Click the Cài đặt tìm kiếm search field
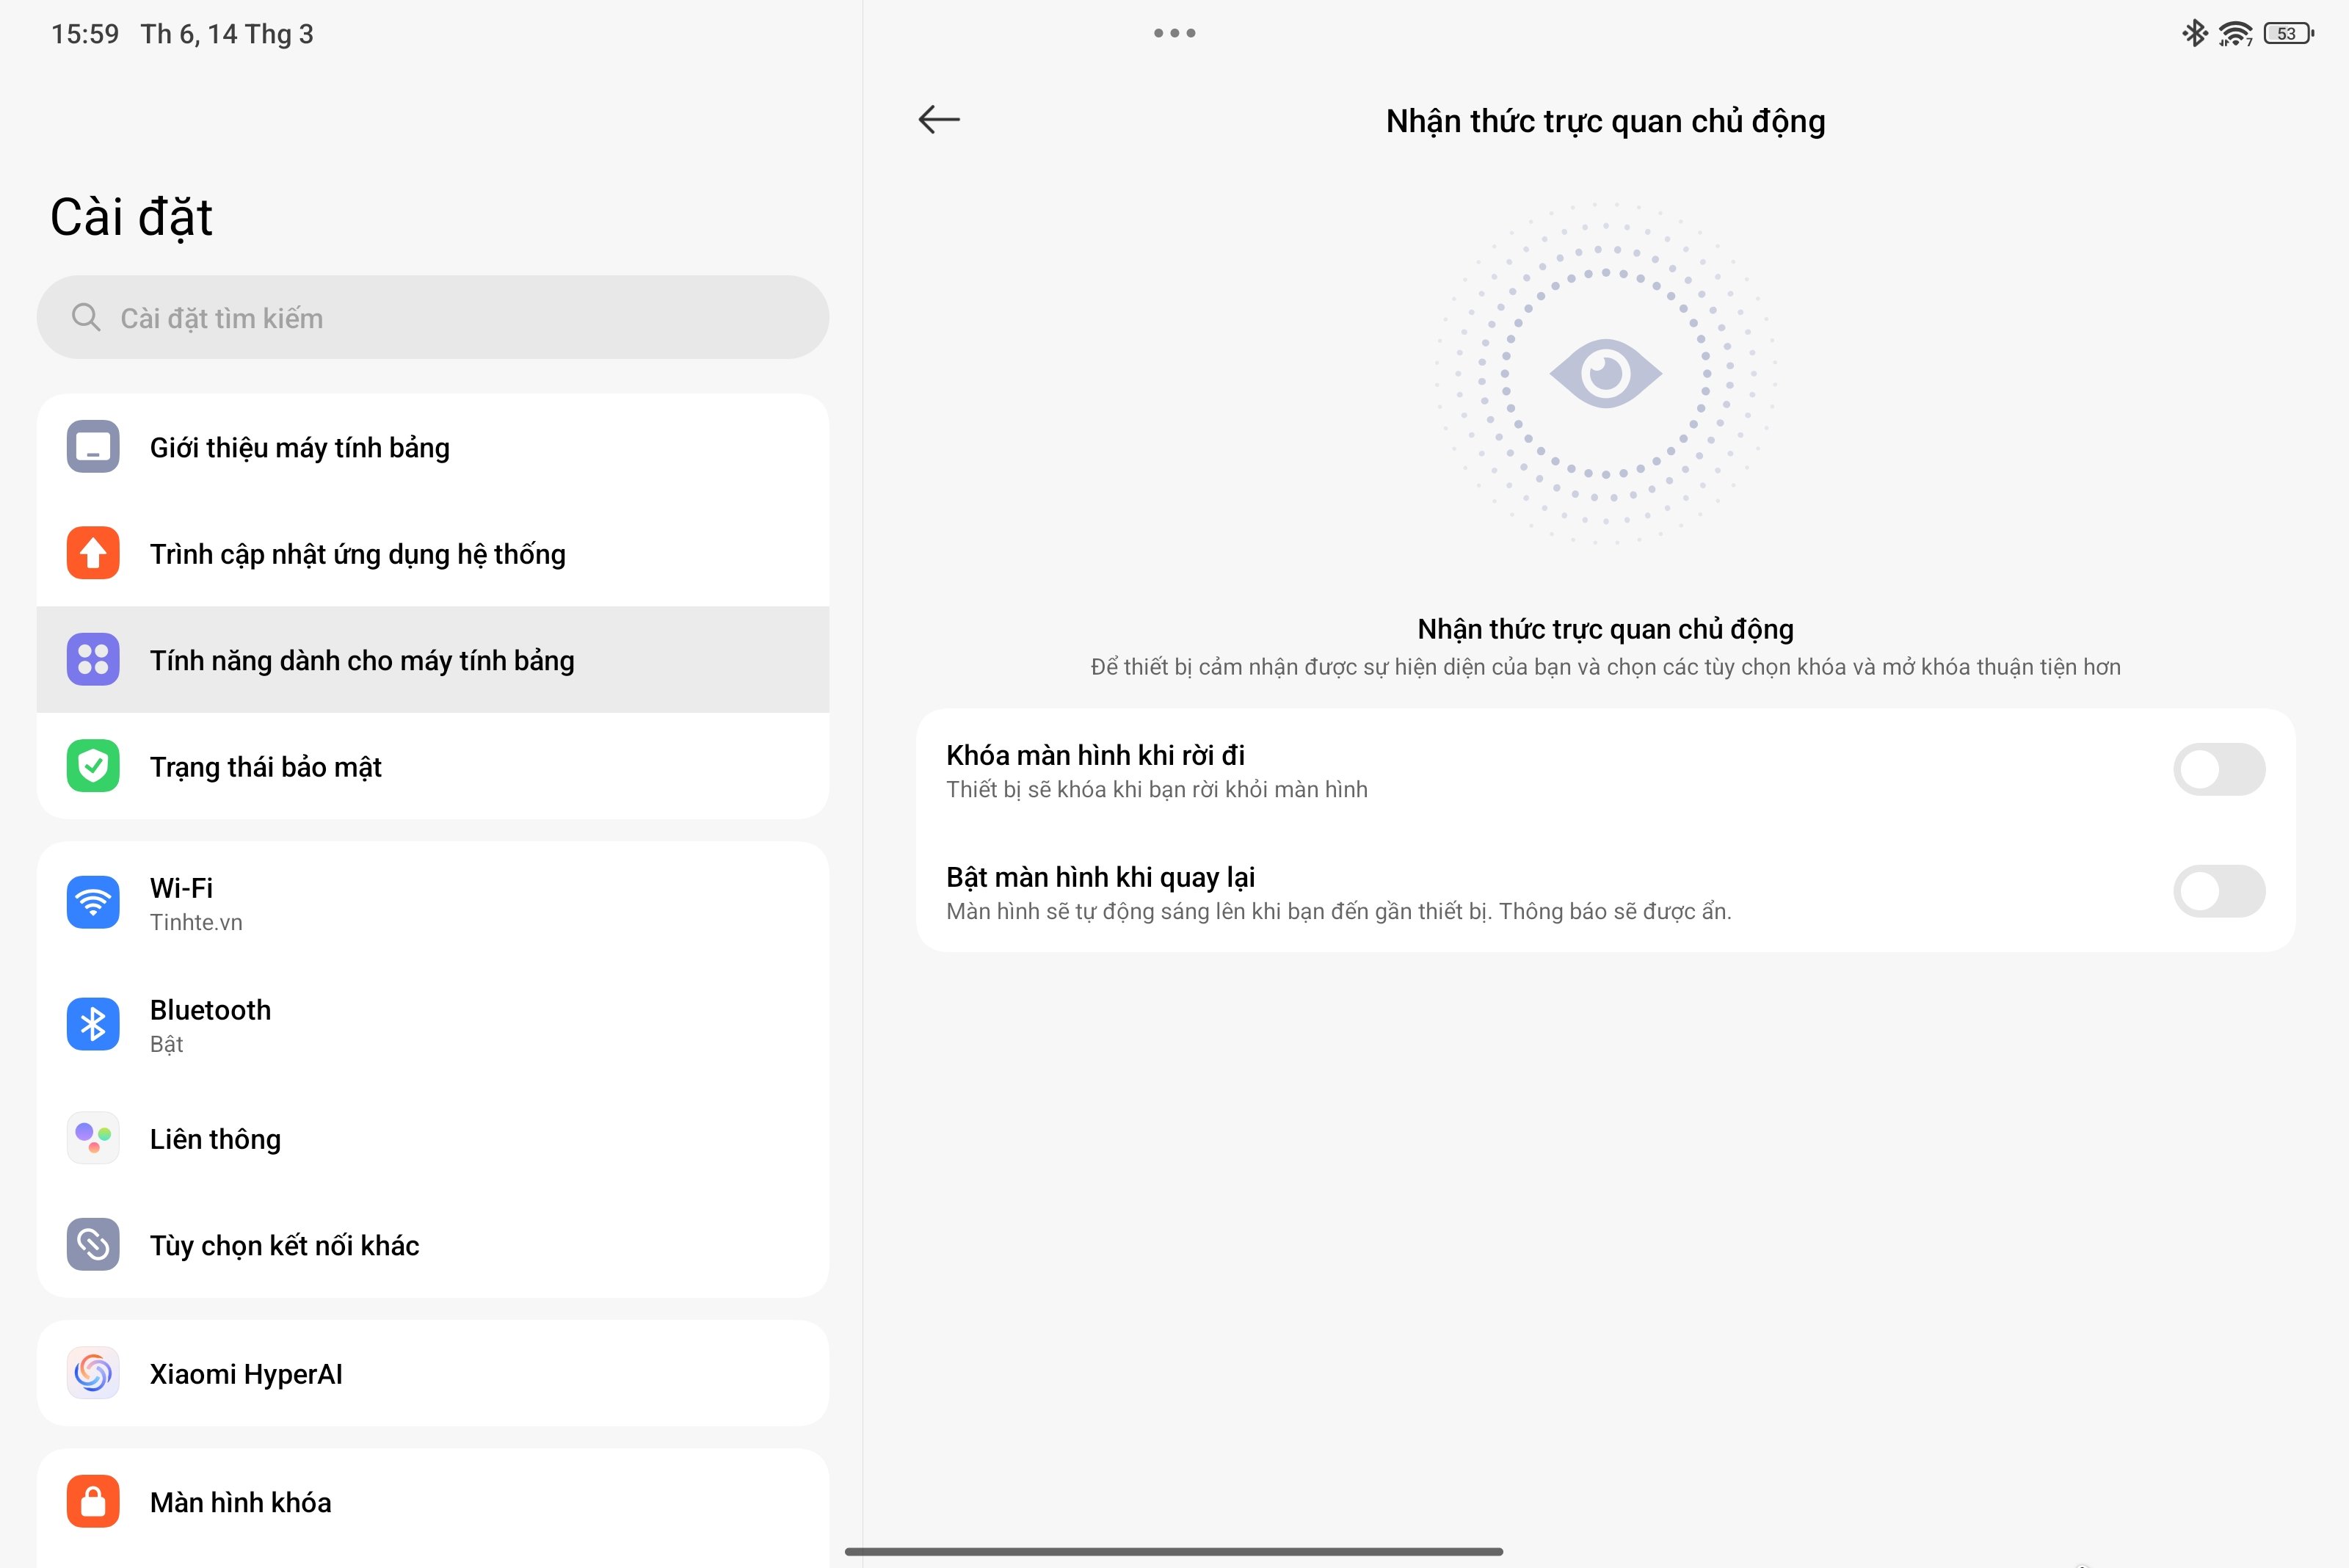This screenshot has height=1568, width=2349. (432, 316)
